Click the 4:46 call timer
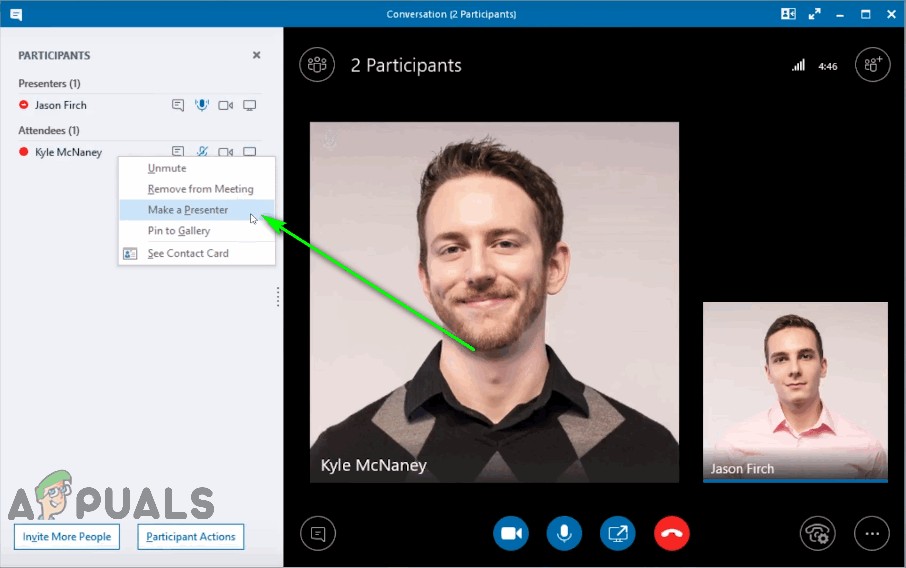This screenshot has width=906, height=568. tap(827, 66)
